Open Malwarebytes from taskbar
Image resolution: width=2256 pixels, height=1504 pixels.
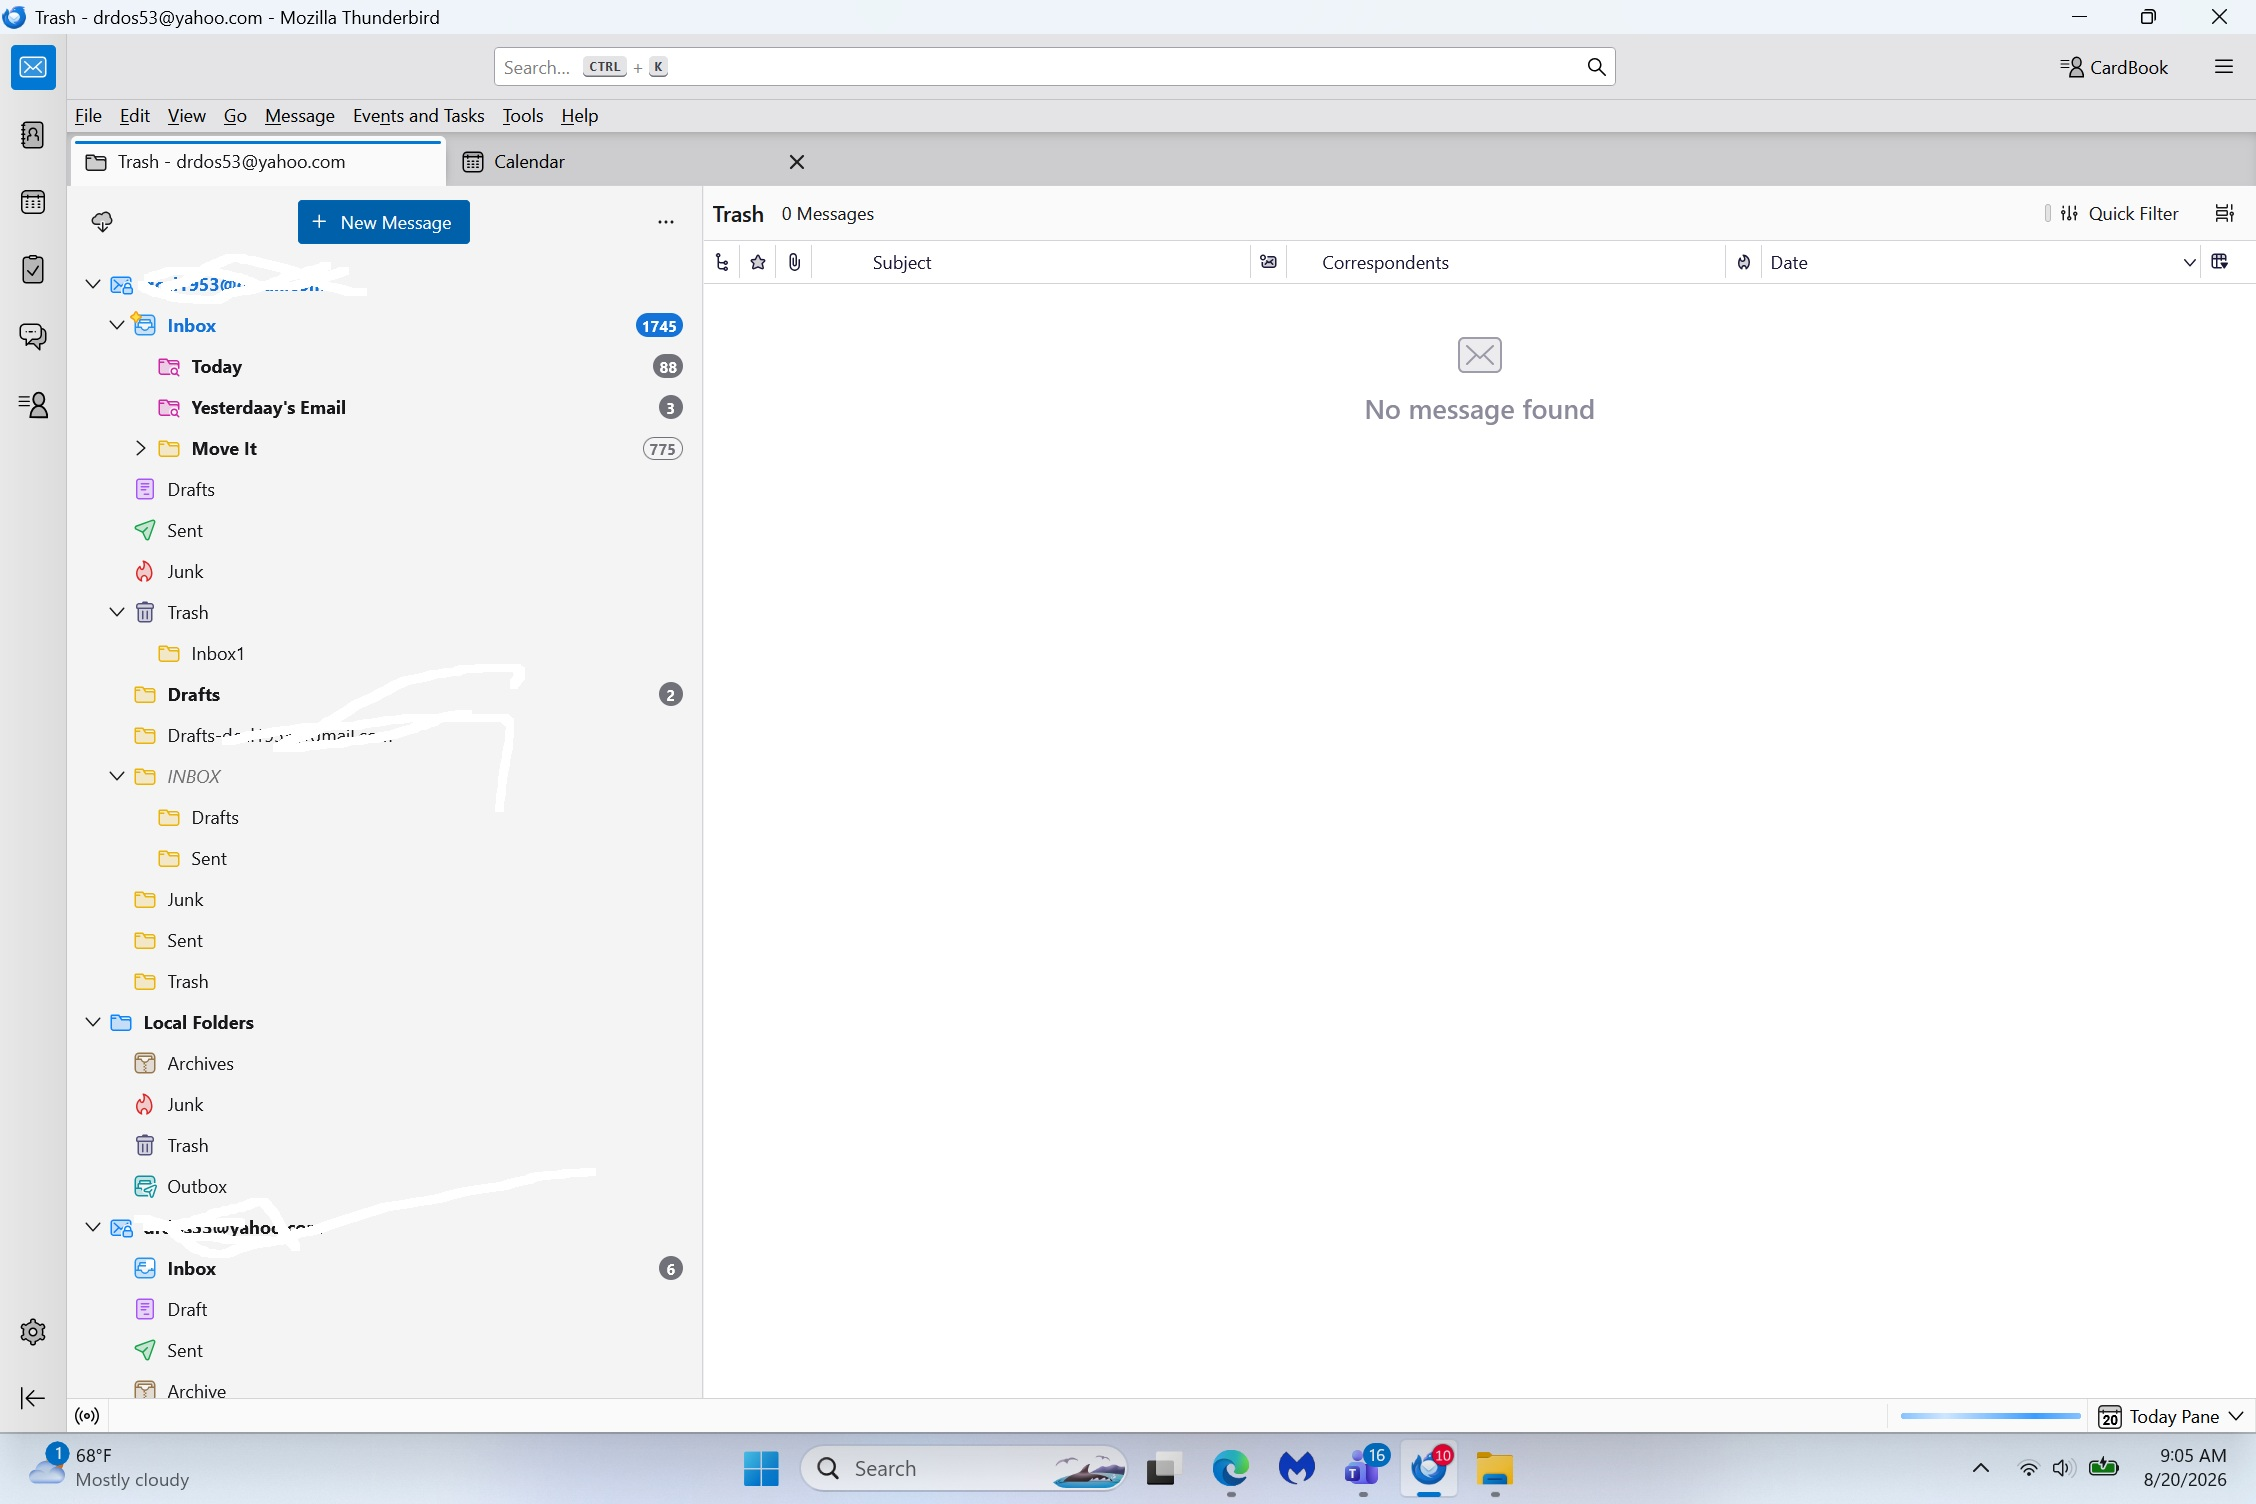[1297, 1468]
